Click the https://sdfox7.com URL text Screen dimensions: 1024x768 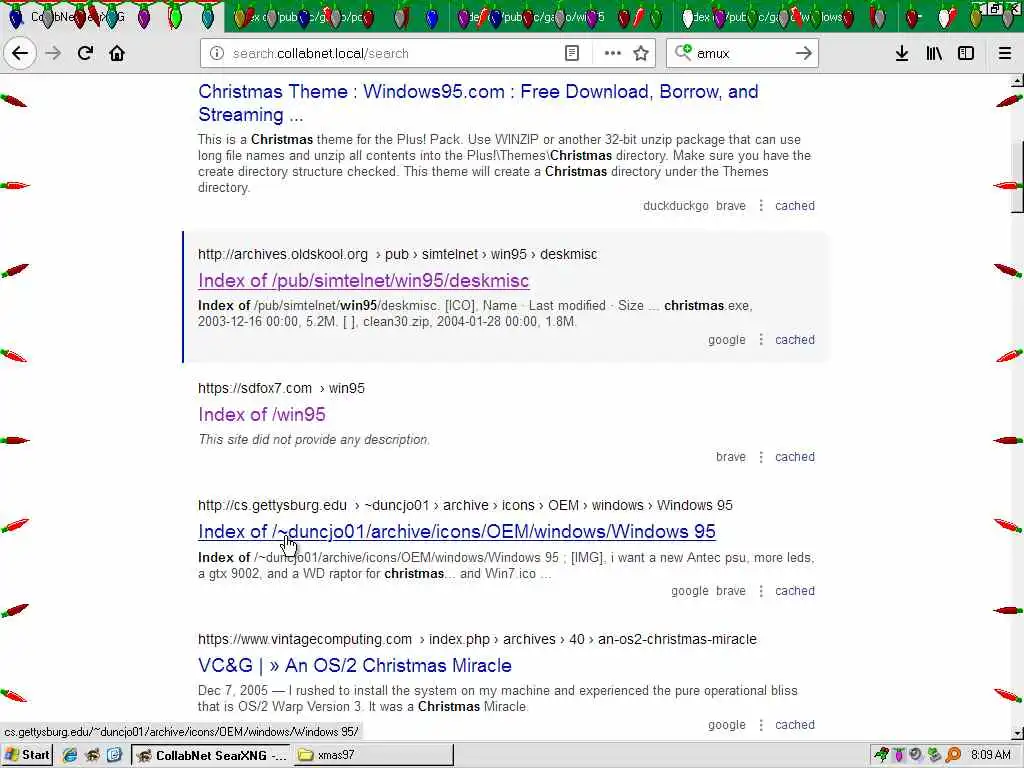[x=255, y=388]
